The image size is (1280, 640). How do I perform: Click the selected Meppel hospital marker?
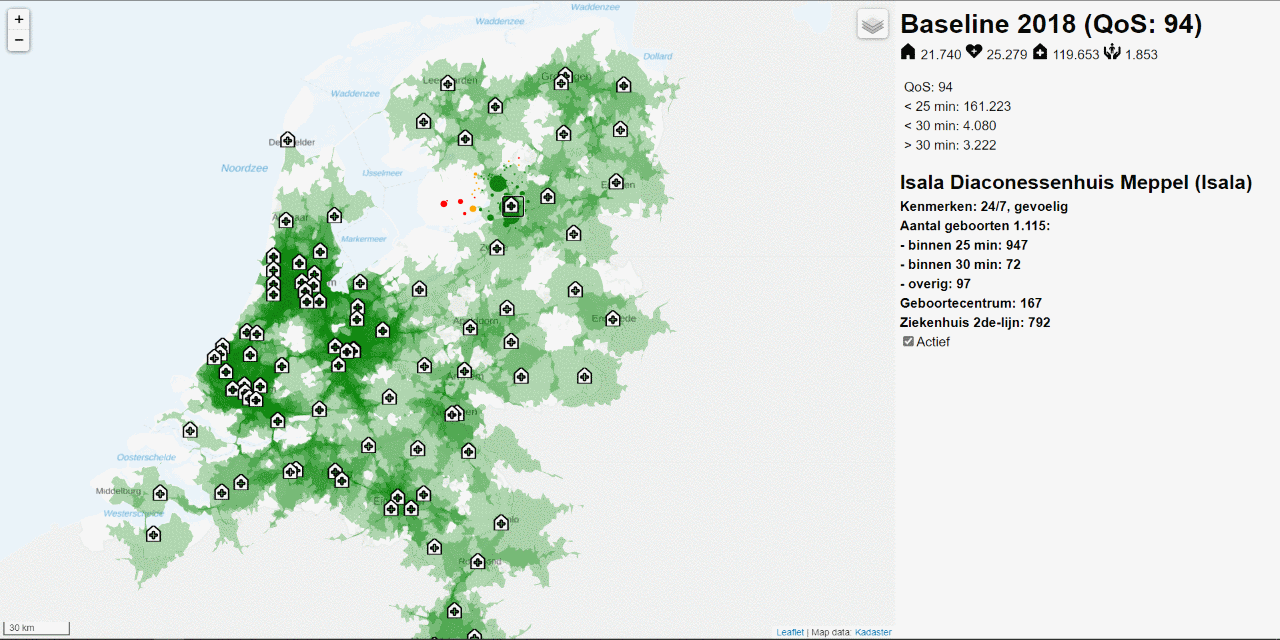click(512, 206)
